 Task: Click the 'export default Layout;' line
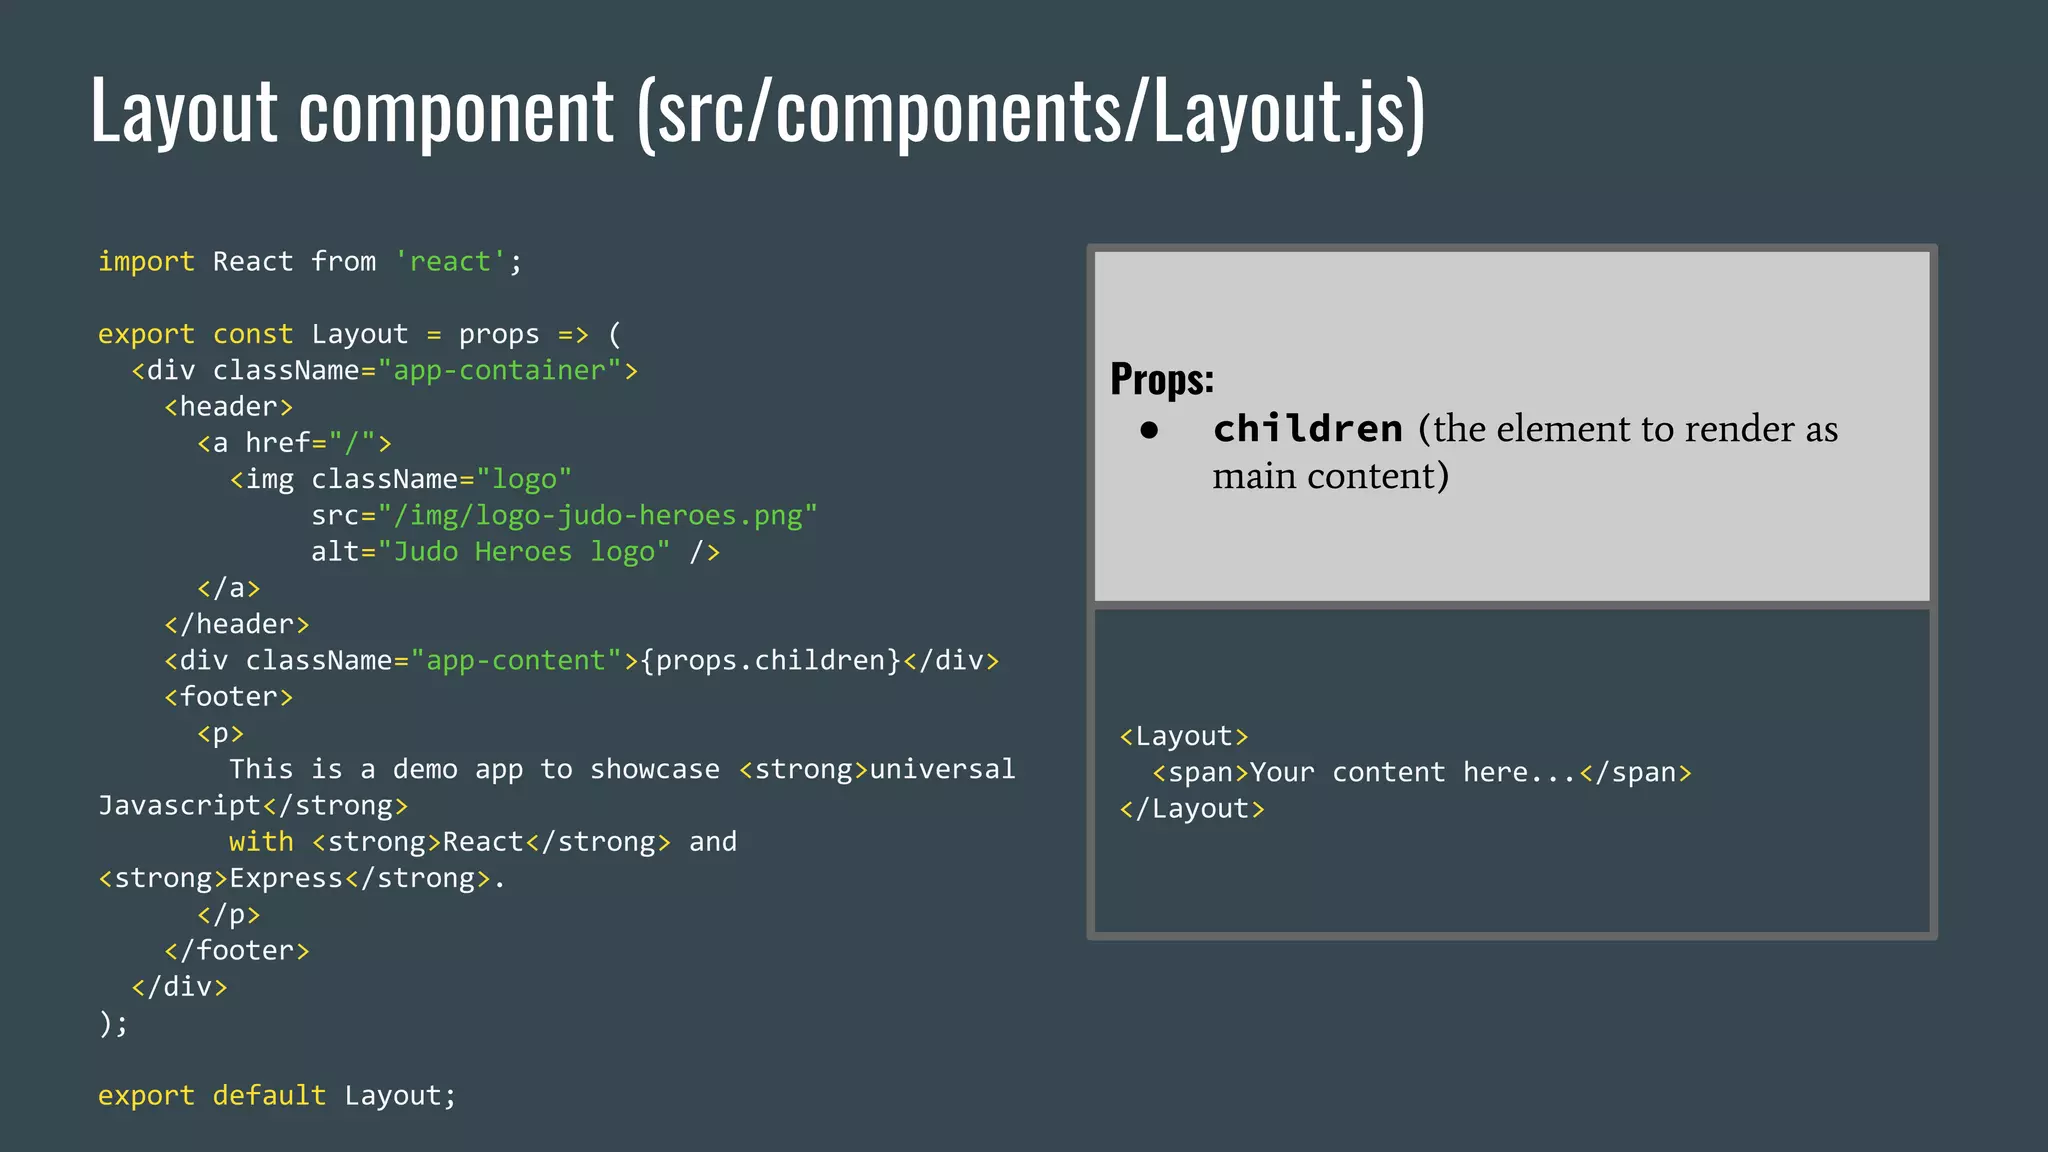point(277,1096)
